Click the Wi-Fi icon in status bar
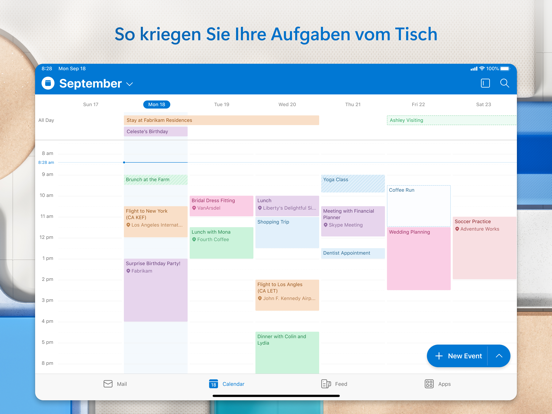This screenshot has height=414, width=552. (482, 68)
